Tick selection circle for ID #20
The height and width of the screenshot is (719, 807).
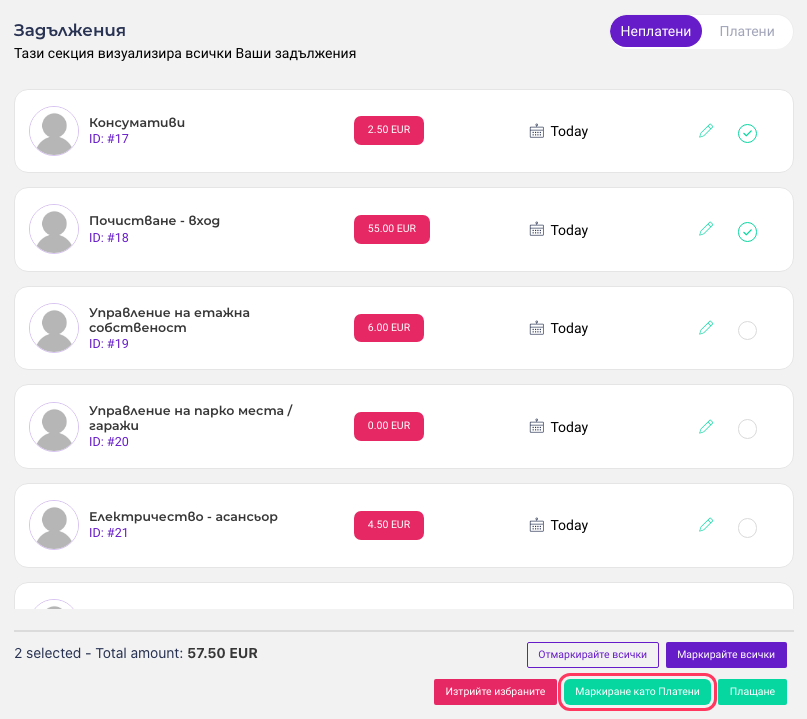(x=747, y=429)
